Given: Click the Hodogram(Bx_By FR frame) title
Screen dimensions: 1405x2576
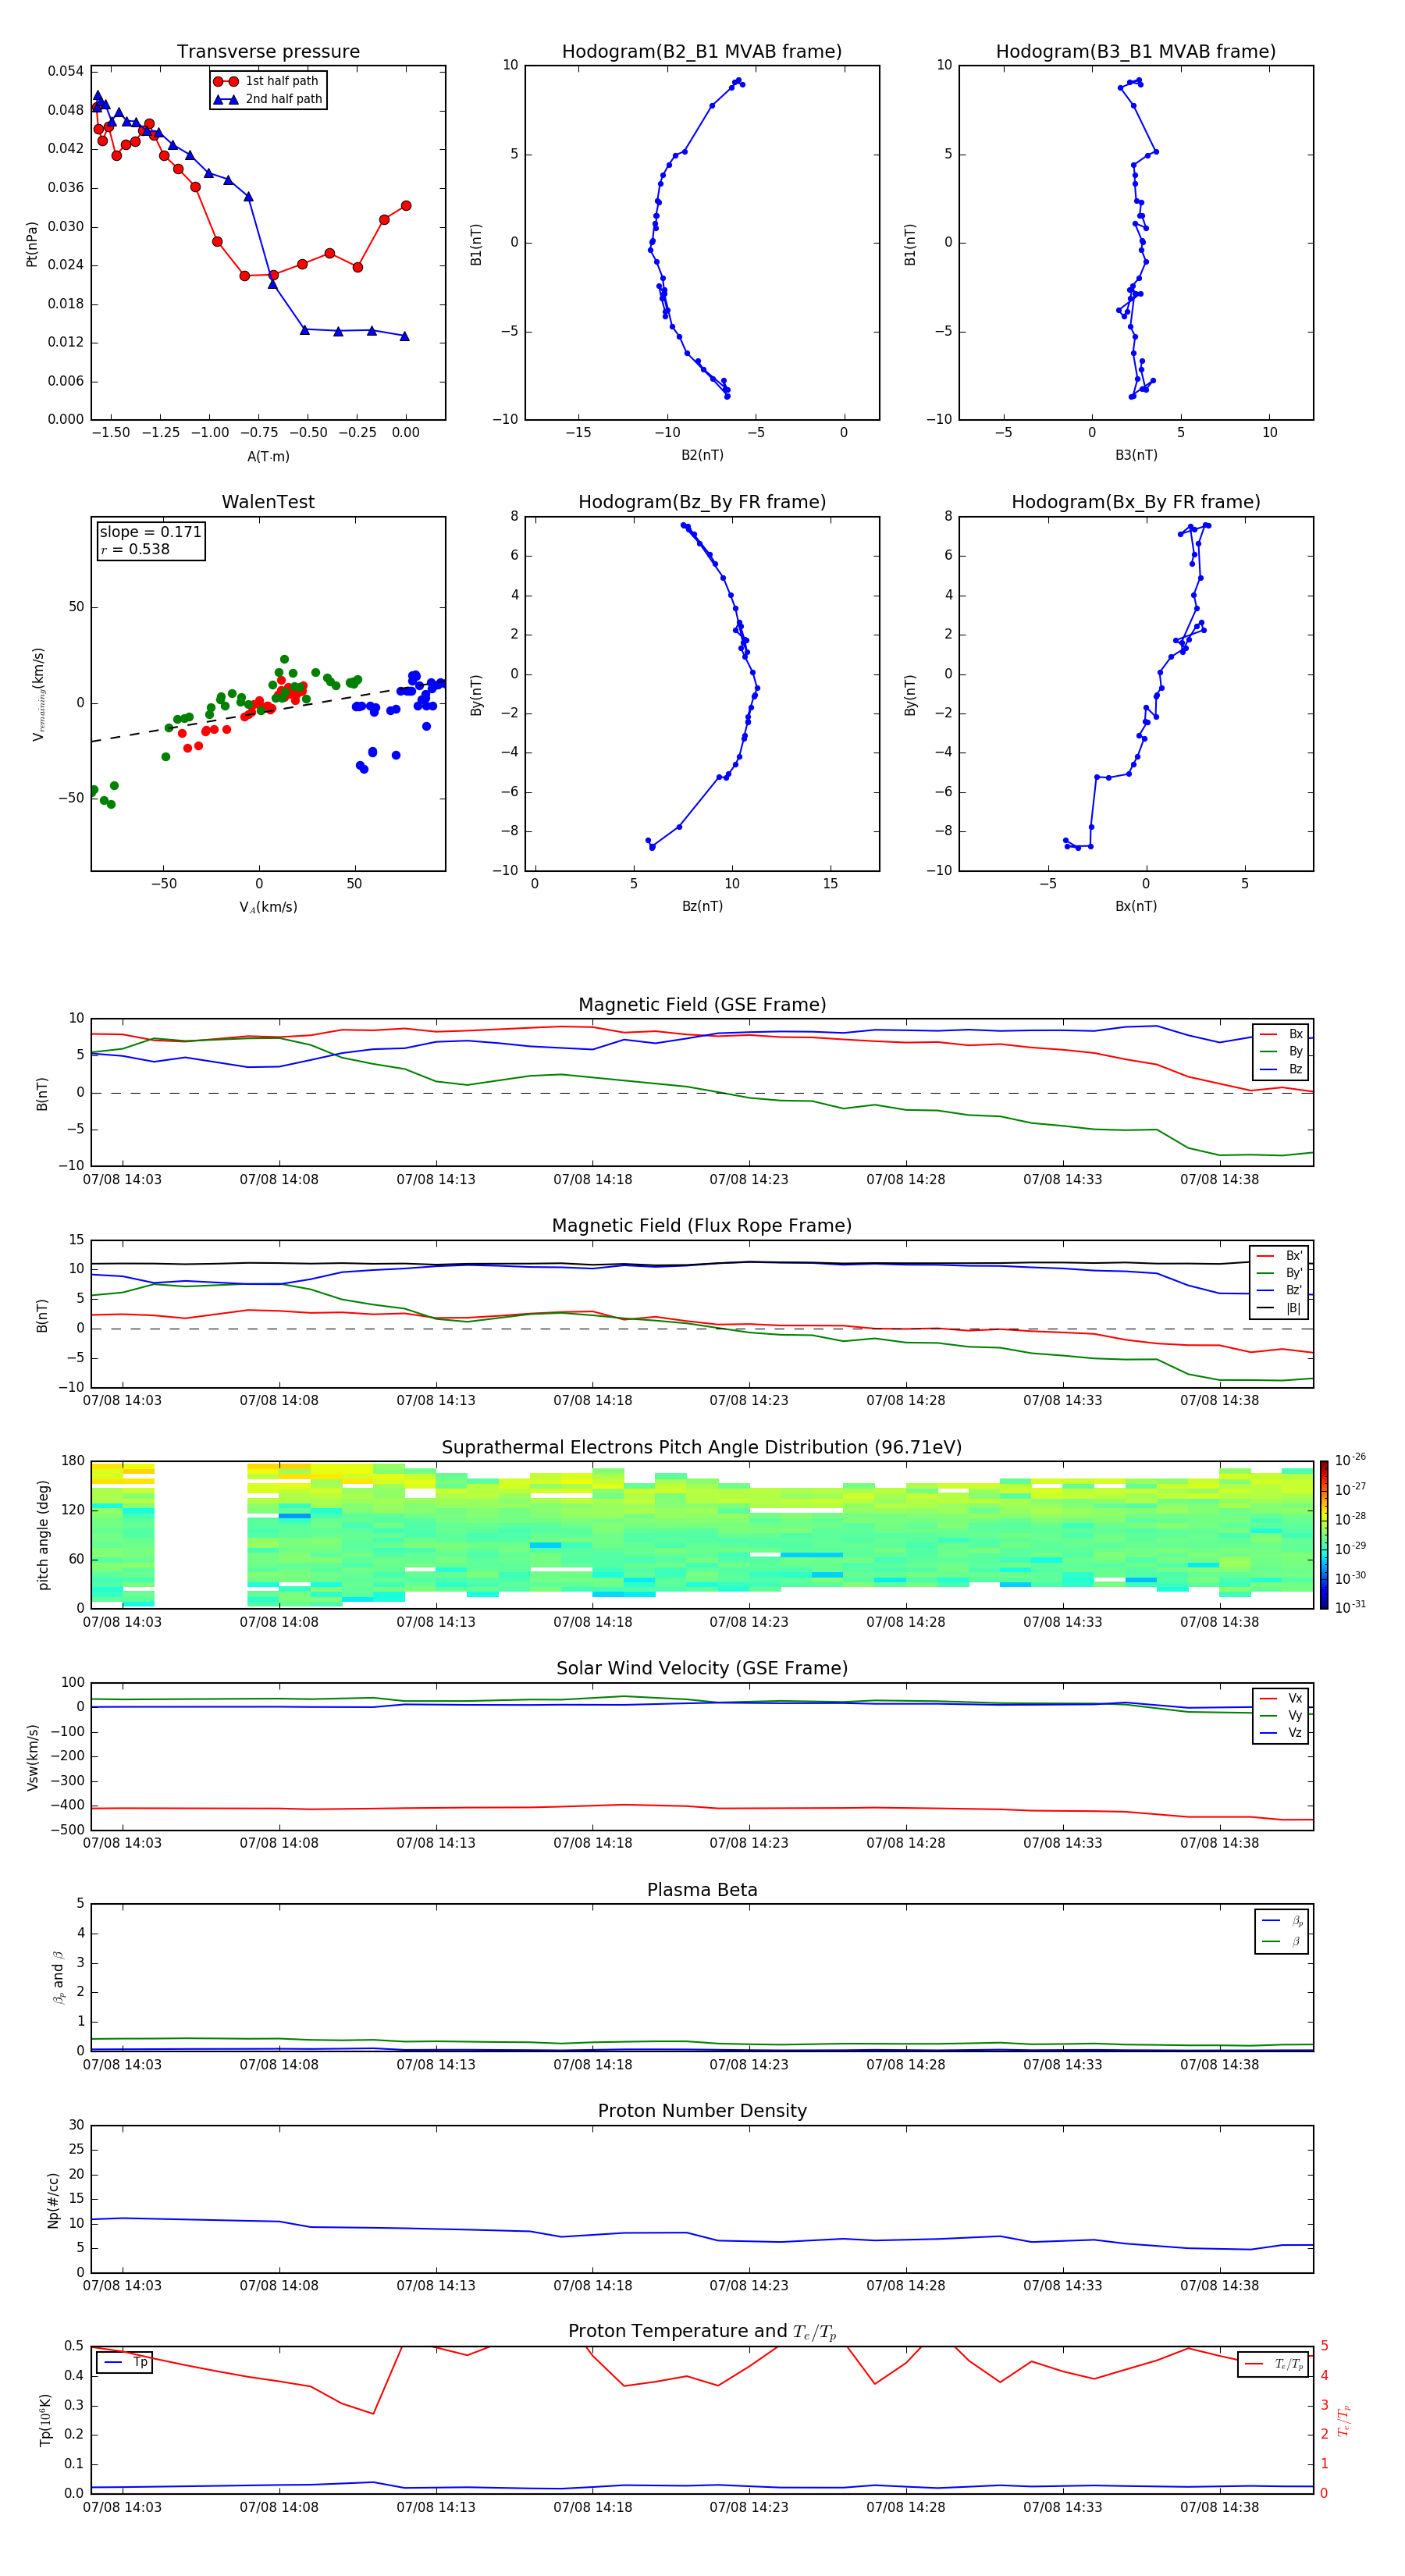Looking at the screenshot, I should click(1136, 502).
